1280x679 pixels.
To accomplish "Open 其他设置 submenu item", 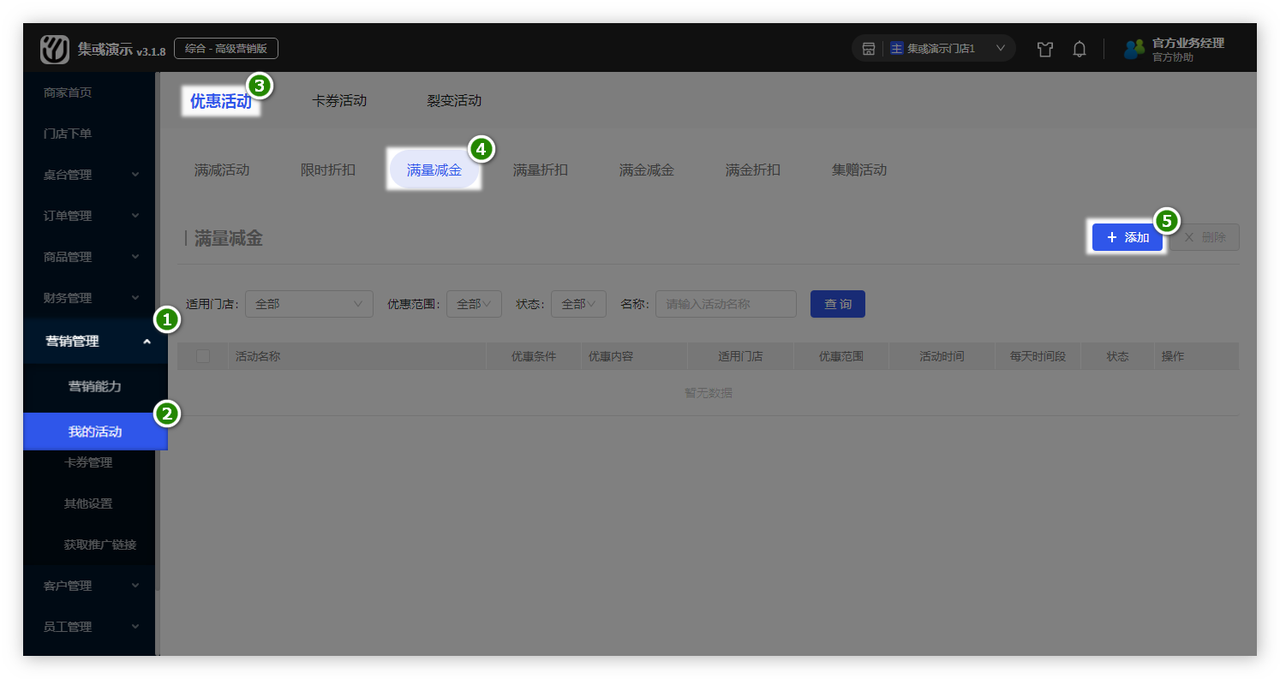I will [89, 503].
